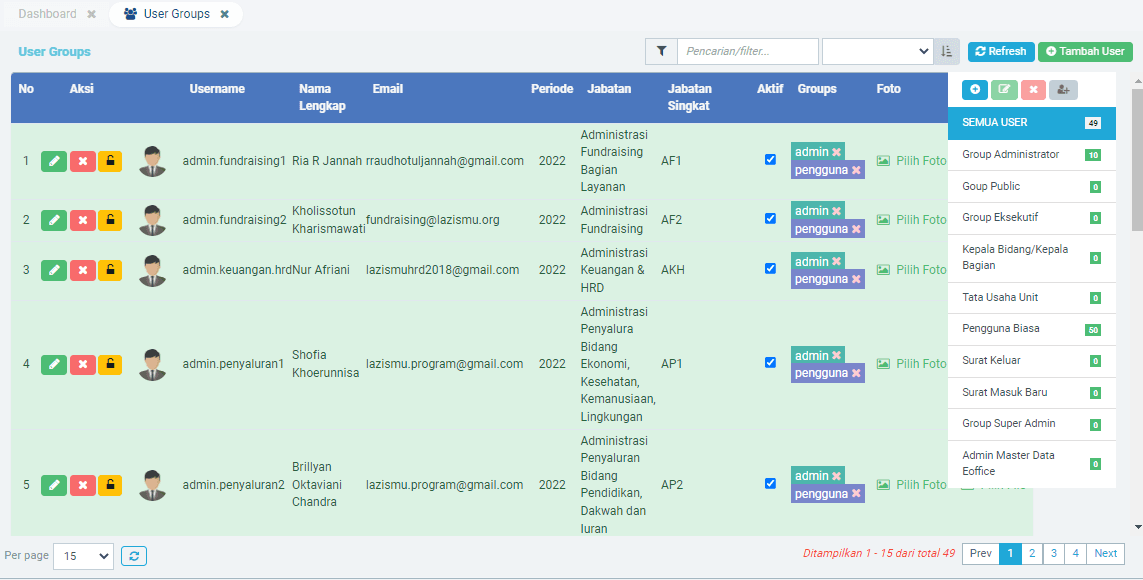Toggle Aktif checkbox for admin.keuangan.hrd
Image resolution: width=1143 pixels, height=580 pixels.
(x=771, y=269)
